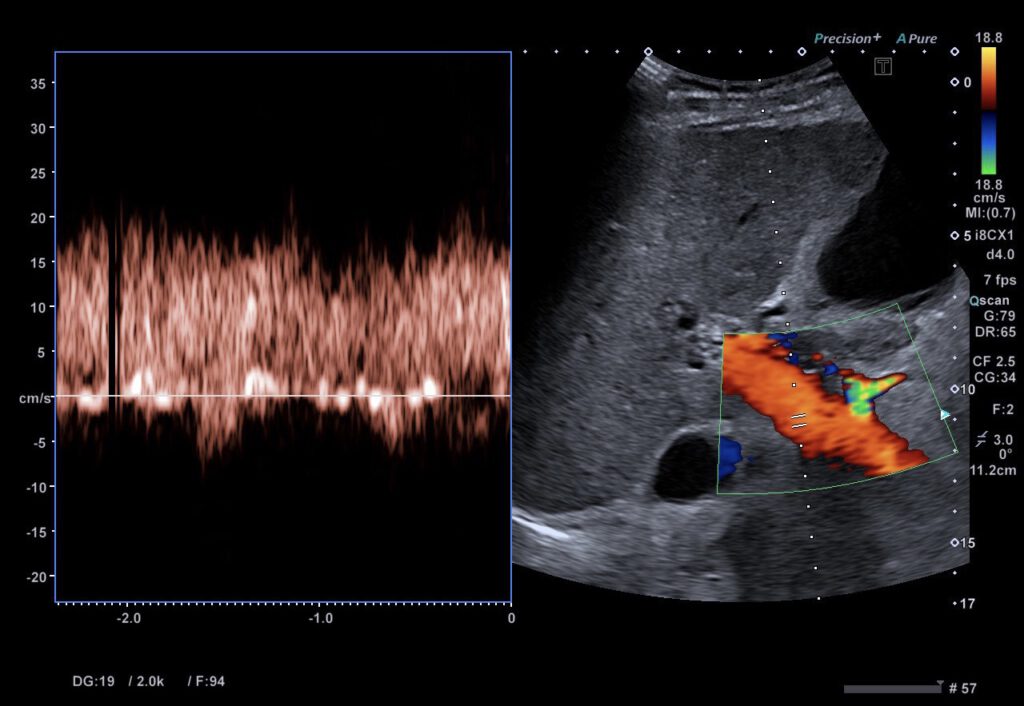Click the color Doppler velocity scale bar
Viewport: 1024px width, 706px height.
989,110
